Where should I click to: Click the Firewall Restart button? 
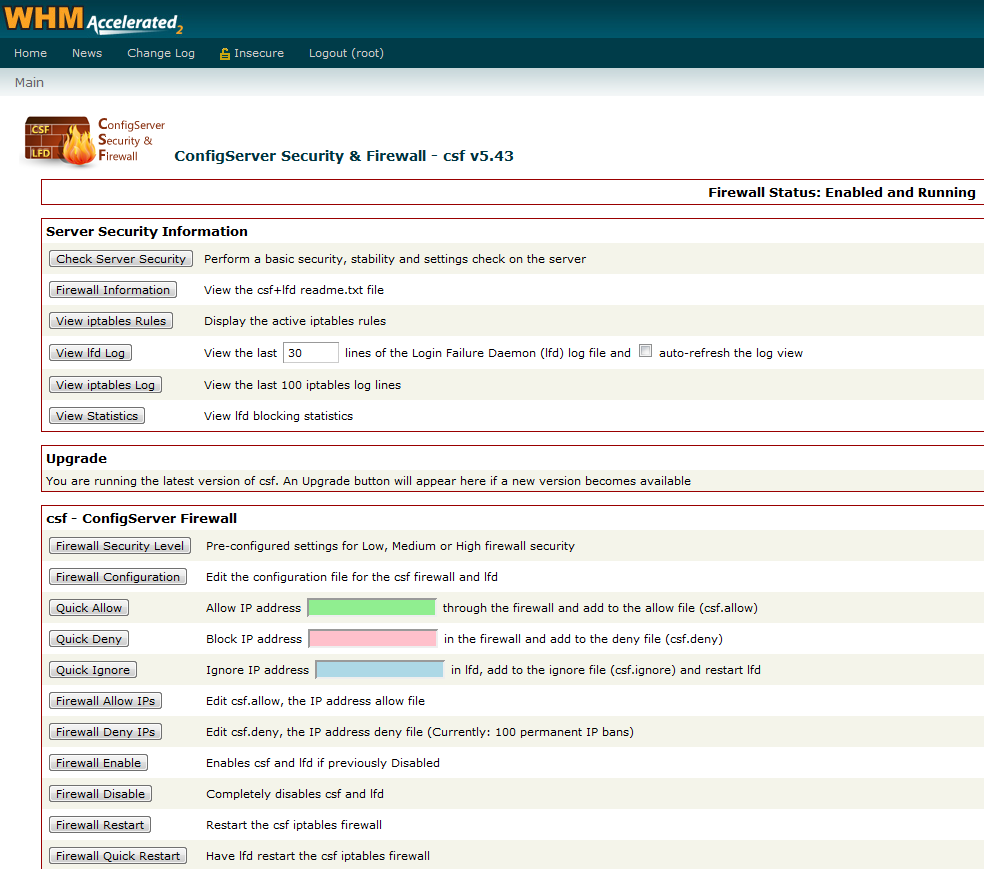coord(100,825)
